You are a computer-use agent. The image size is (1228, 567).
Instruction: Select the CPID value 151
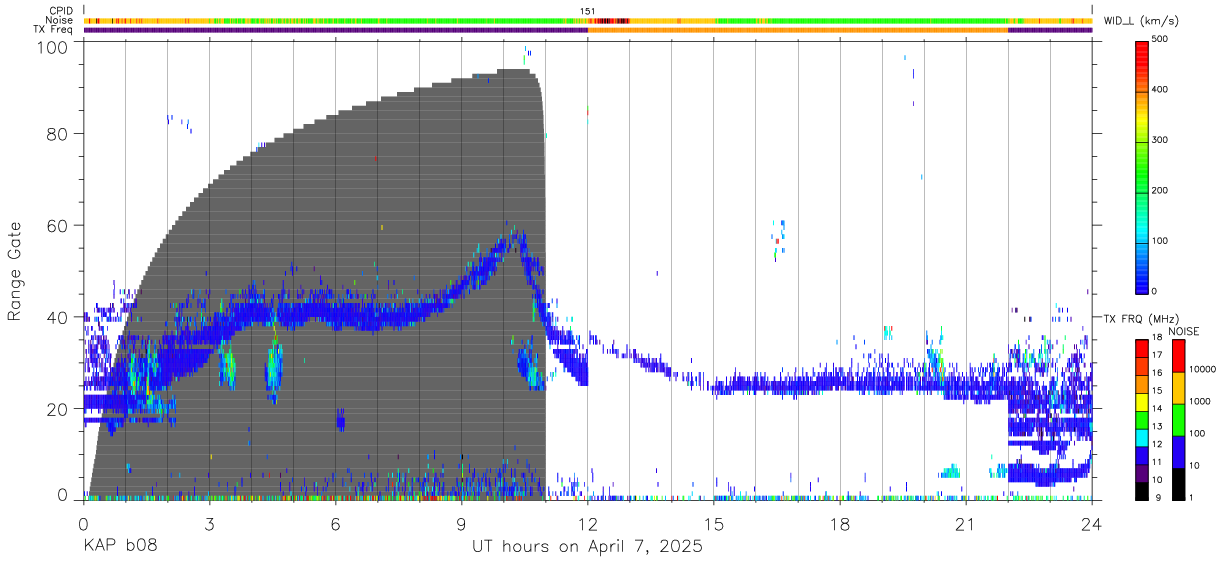tap(588, 11)
